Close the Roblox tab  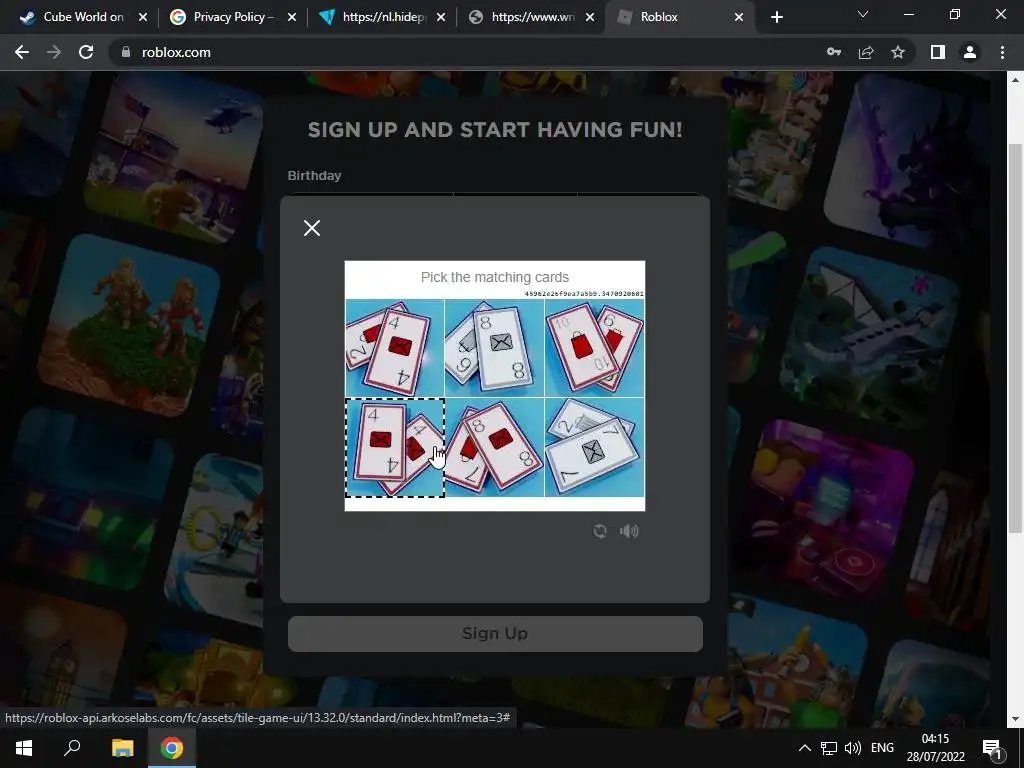[x=739, y=18]
